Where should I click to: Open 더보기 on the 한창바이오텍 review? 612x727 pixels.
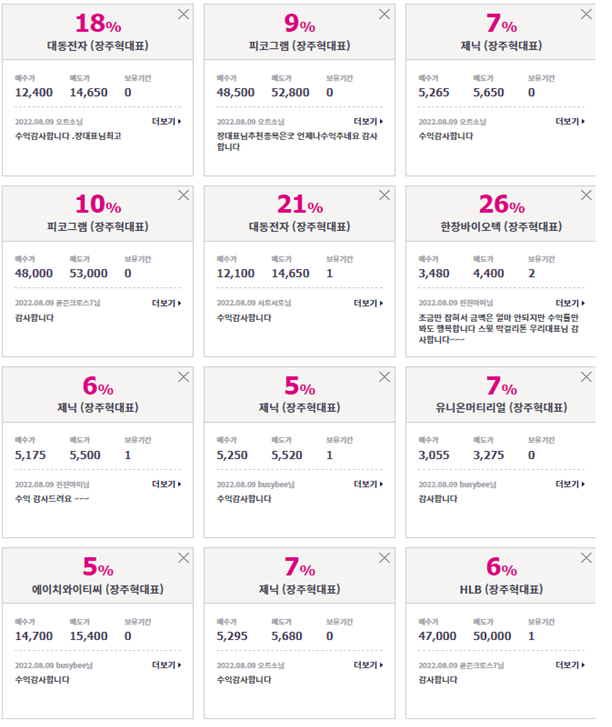coord(570,303)
